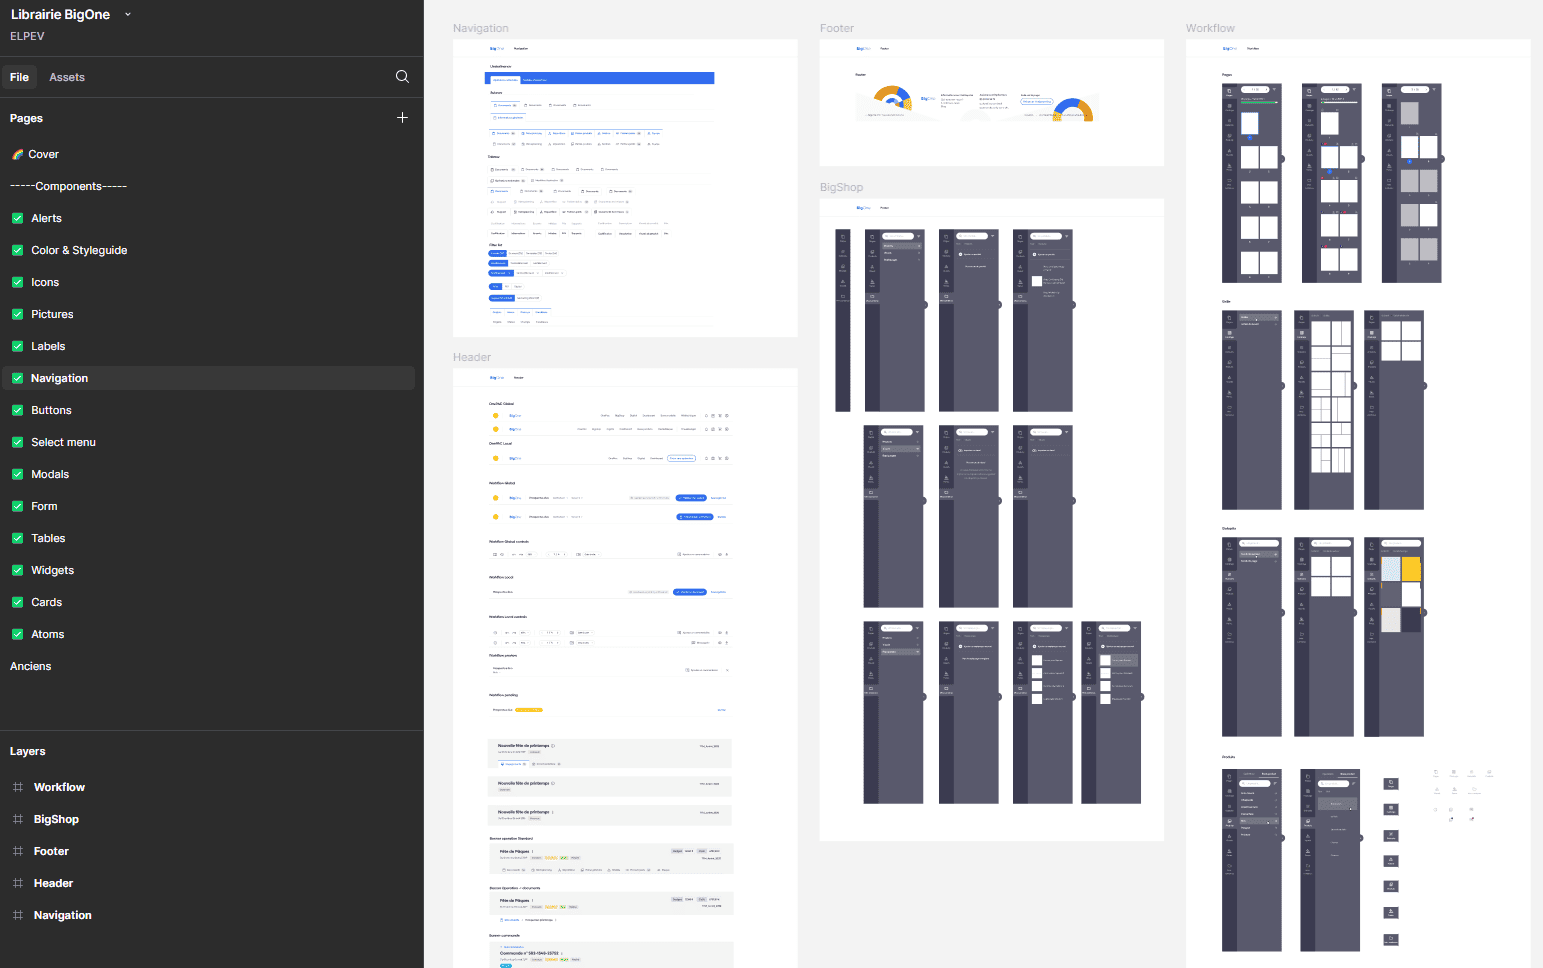Open the search icon in the left panel
1543x968 pixels.
pyautogui.click(x=402, y=77)
